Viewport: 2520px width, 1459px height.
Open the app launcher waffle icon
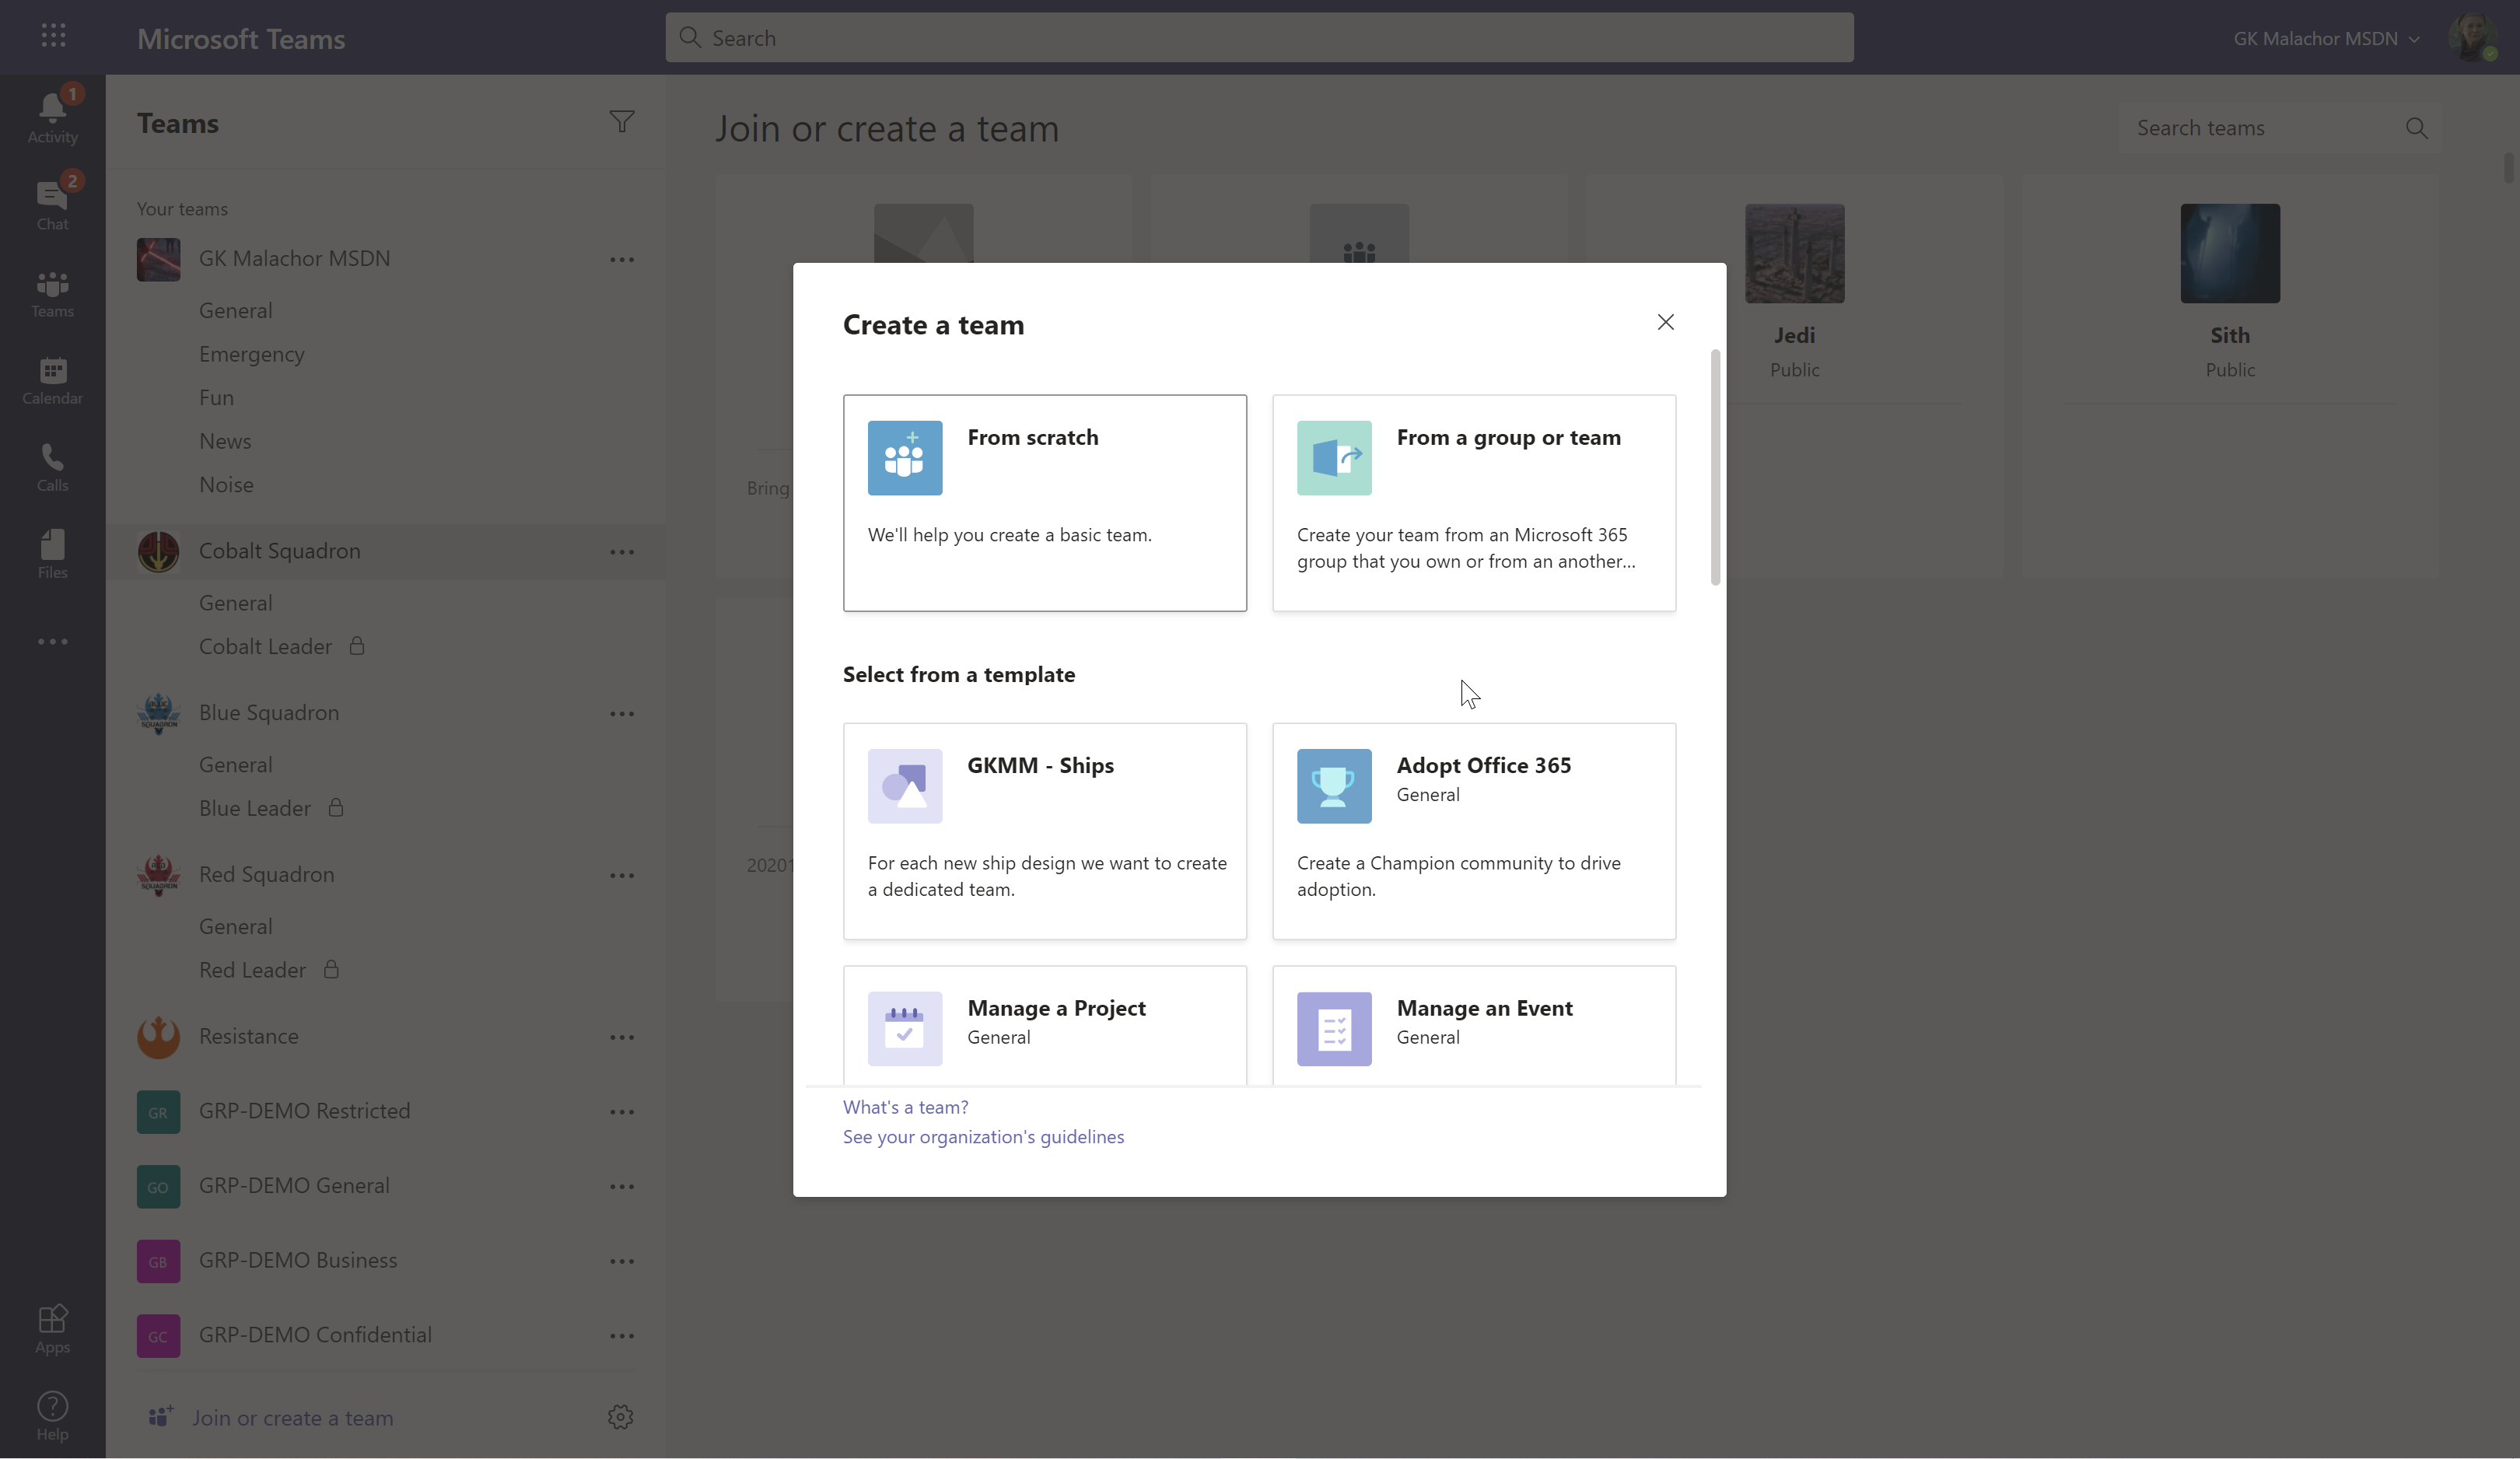(x=53, y=37)
